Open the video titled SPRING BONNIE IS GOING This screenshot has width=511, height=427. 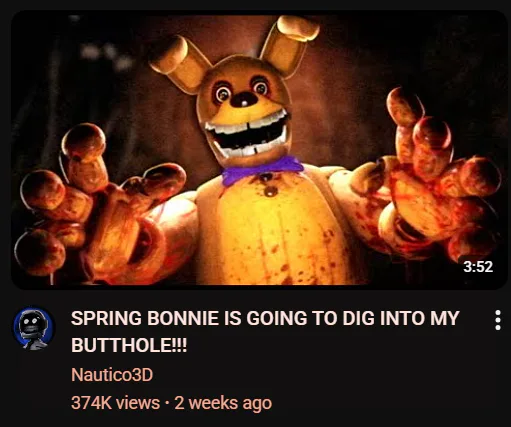(265, 332)
